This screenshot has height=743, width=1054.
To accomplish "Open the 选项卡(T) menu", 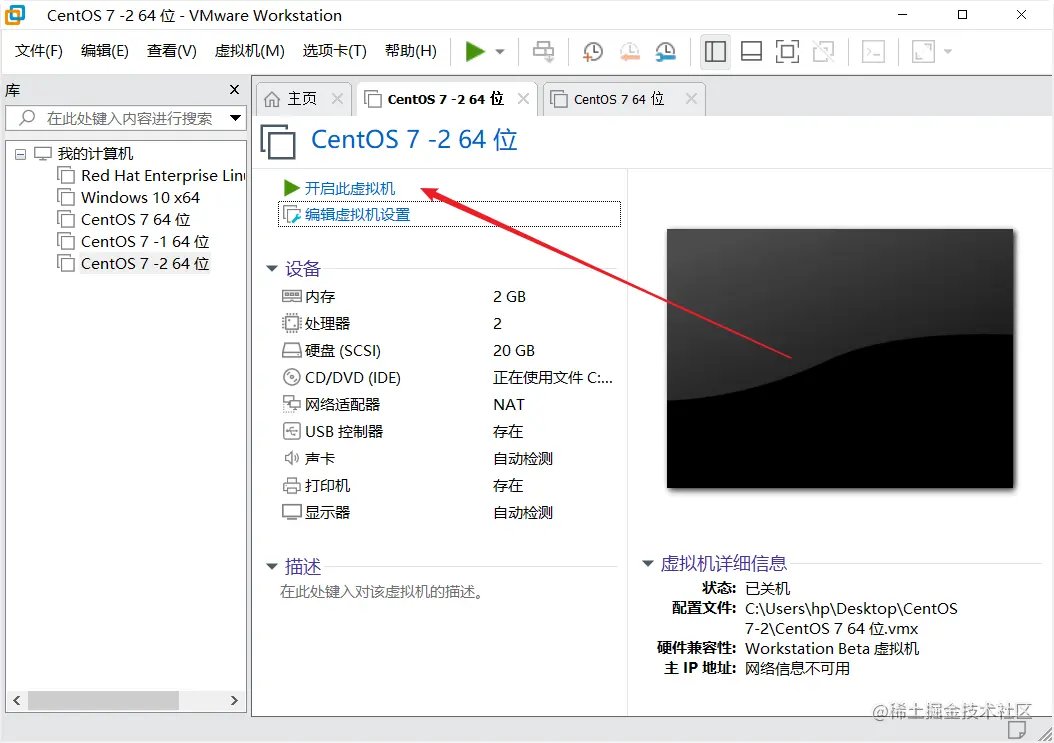I will pyautogui.click(x=334, y=51).
